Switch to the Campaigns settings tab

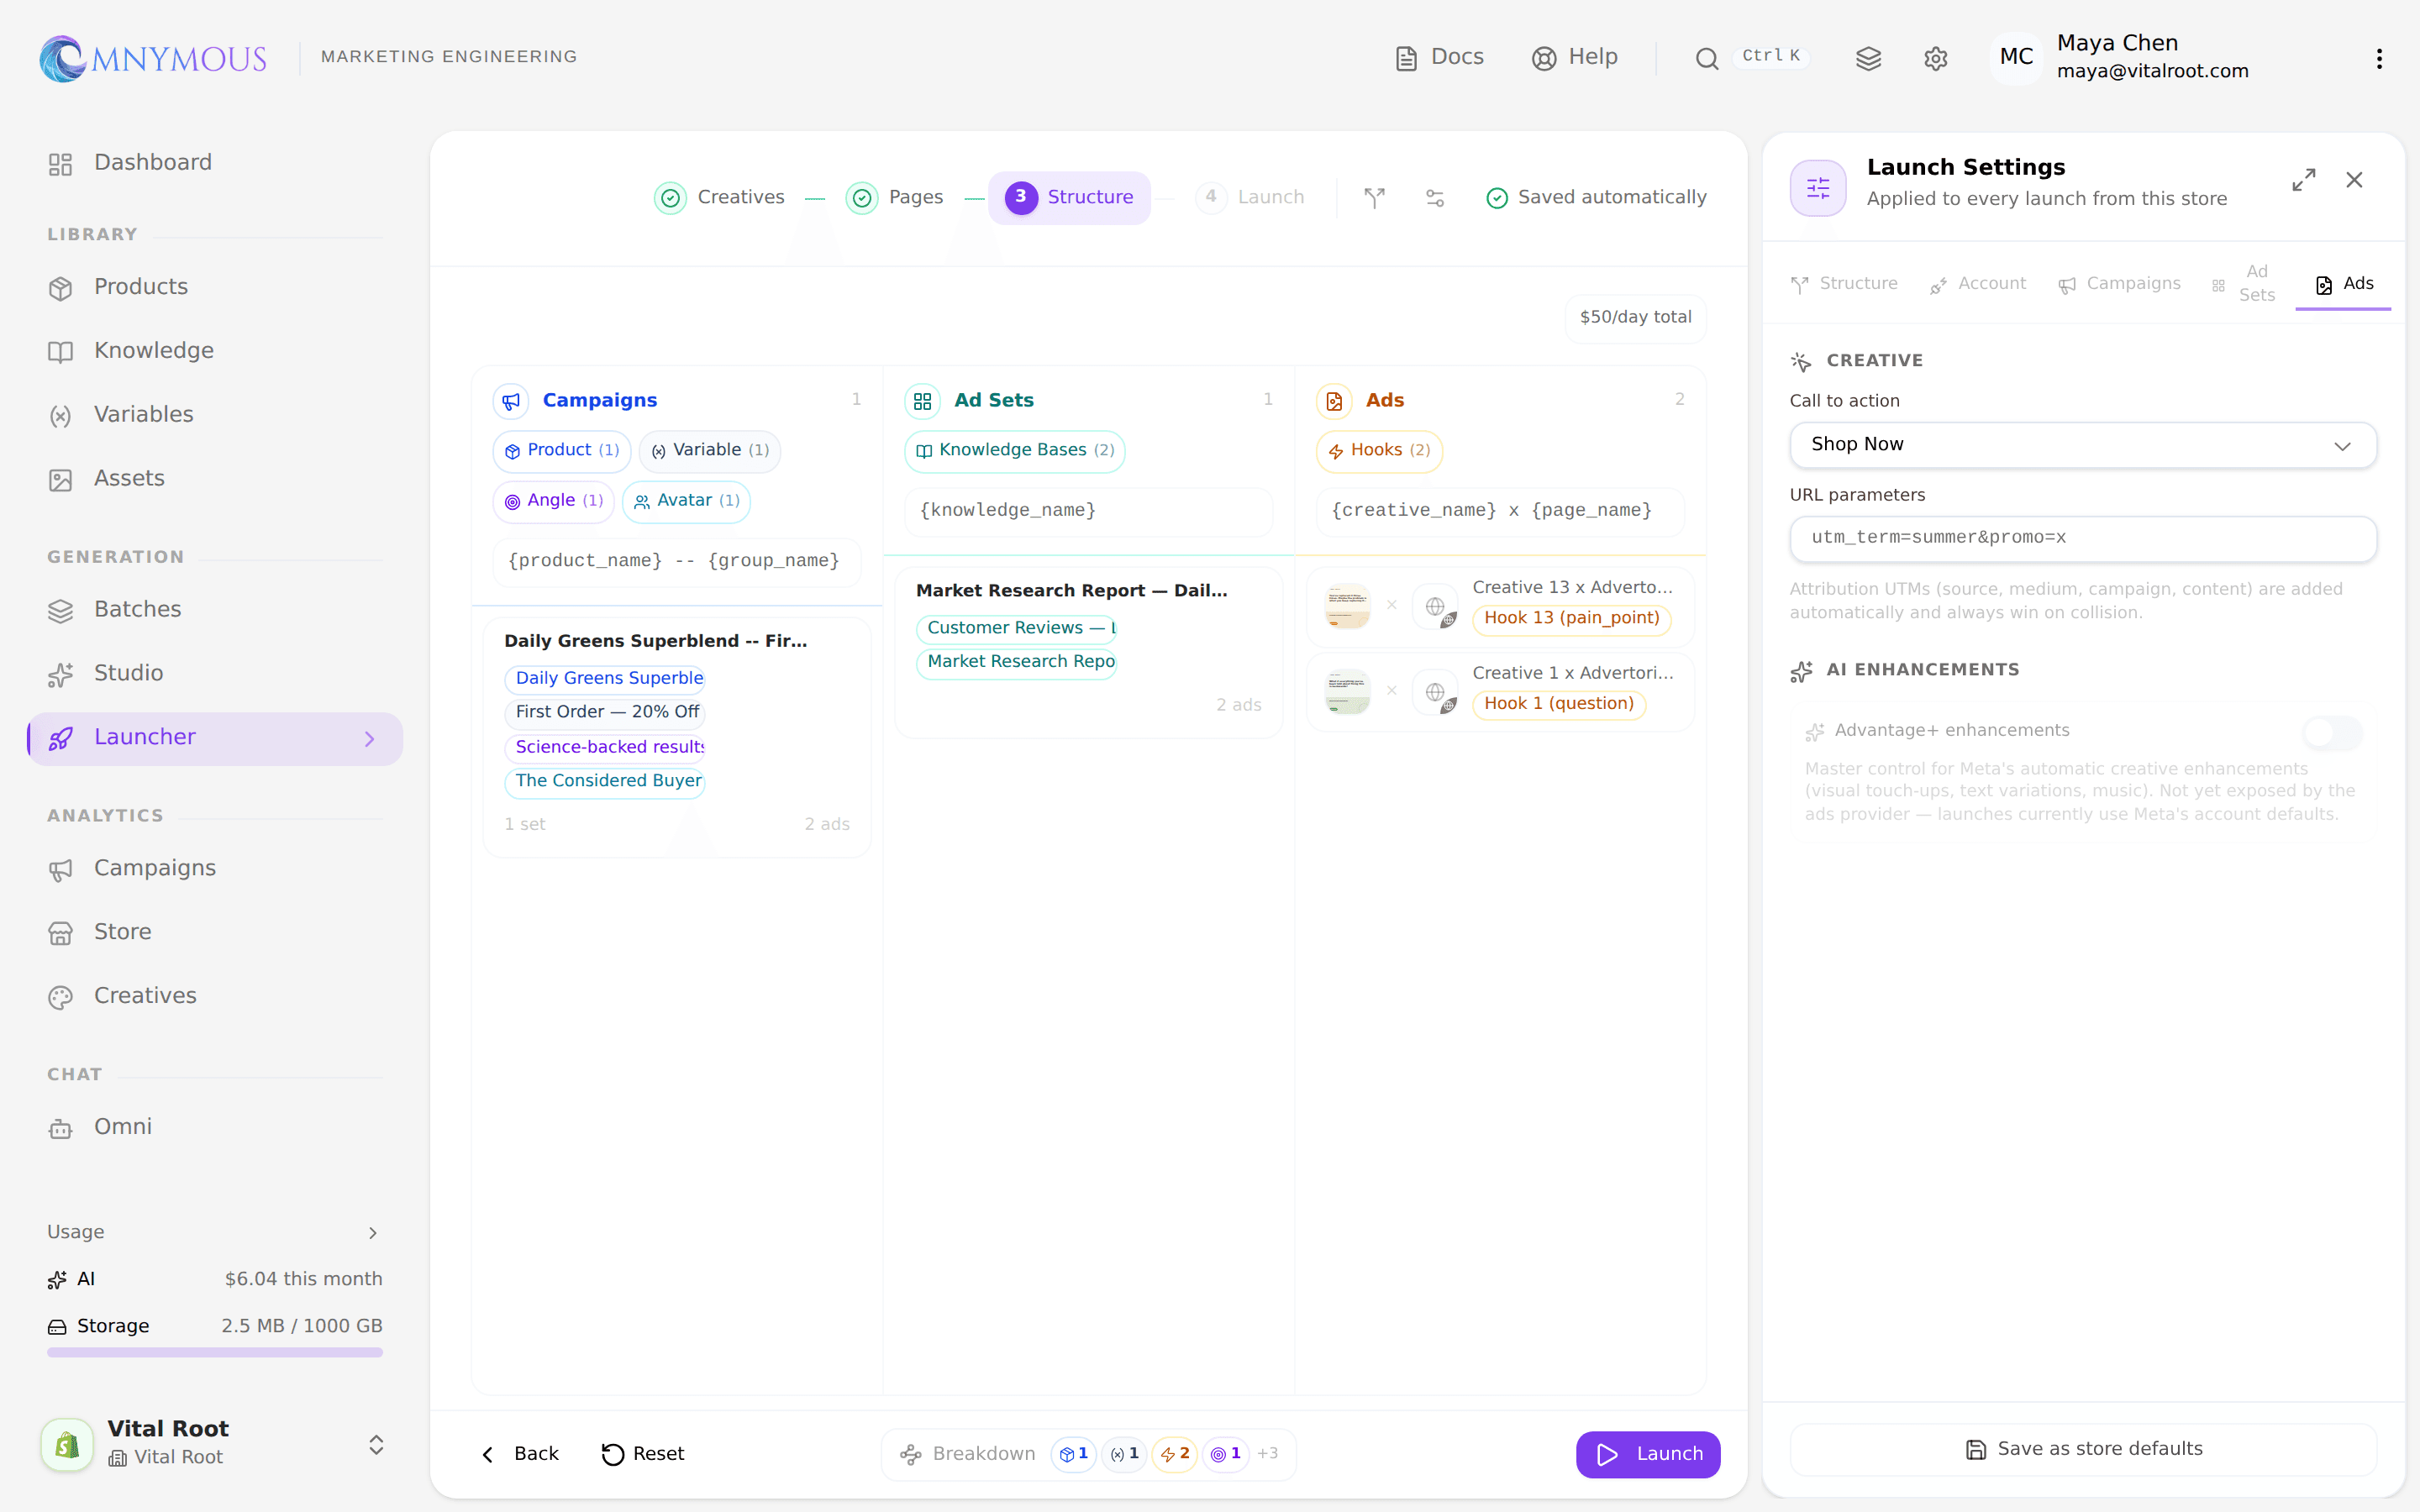(x=2119, y=284)
